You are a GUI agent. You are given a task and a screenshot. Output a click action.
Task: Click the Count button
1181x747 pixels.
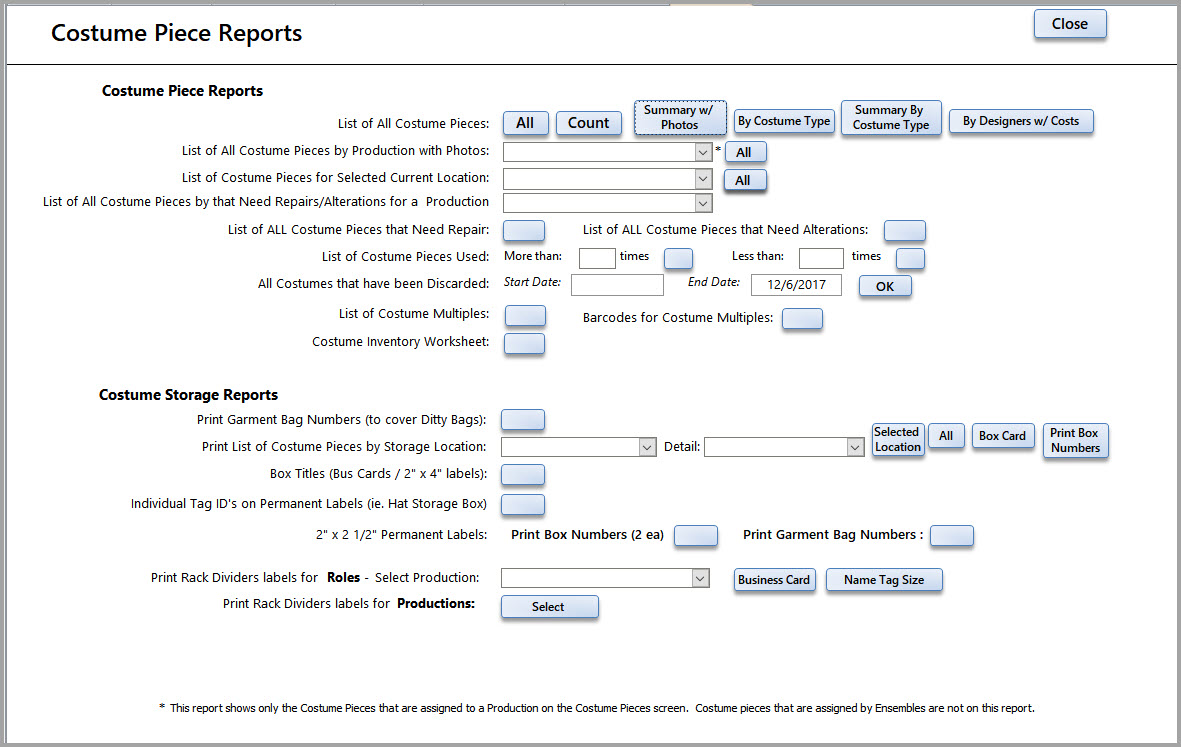click(x=588, y=123)
